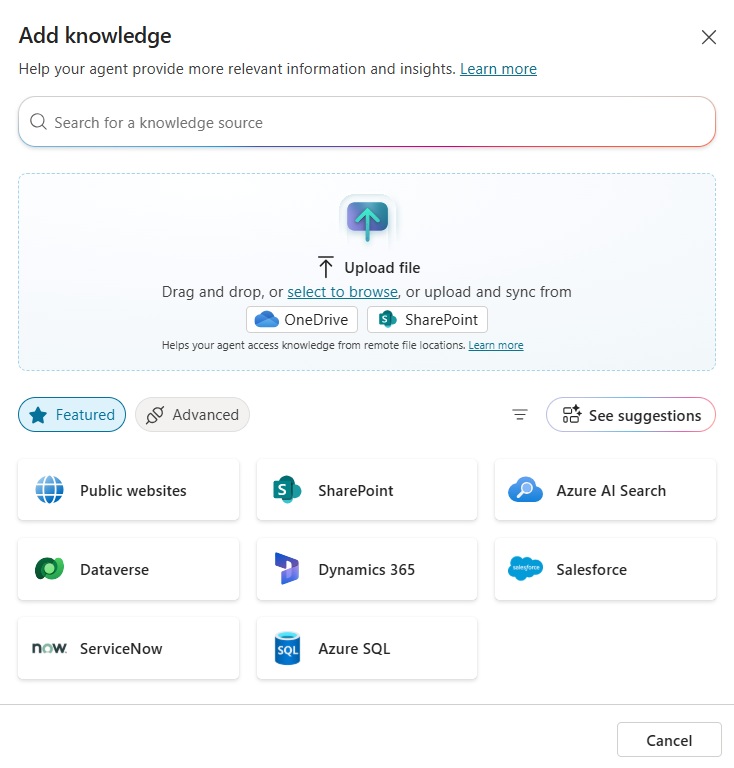Click the upload arrow illustration
This screenshot has height=768, width=734.
(x=367, y=218)
